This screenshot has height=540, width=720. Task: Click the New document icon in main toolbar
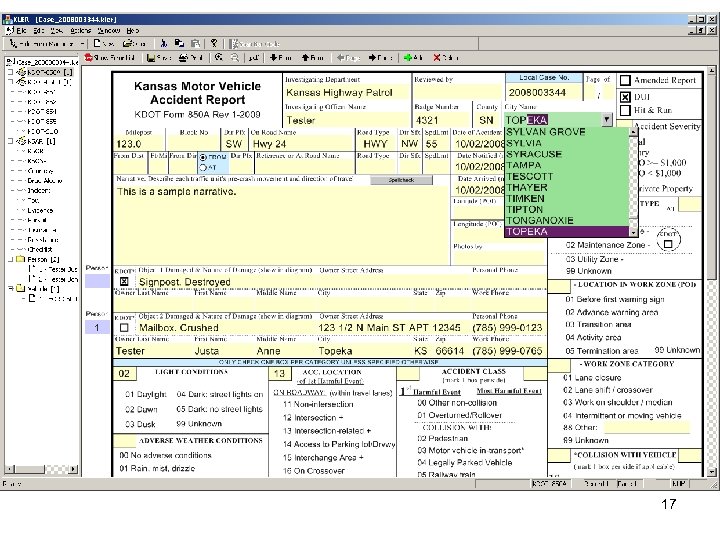(x=97, y=44)
